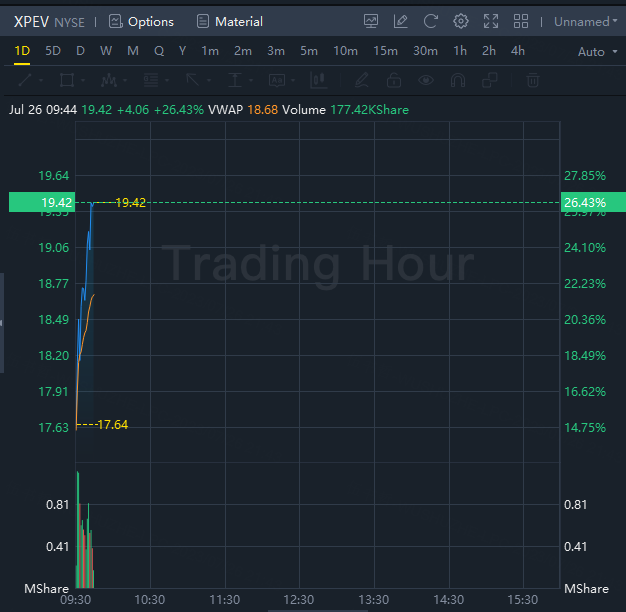The image size is (626, 612).
Task: Click the Volume 177.42KShare label
Action: coord(345,110)
